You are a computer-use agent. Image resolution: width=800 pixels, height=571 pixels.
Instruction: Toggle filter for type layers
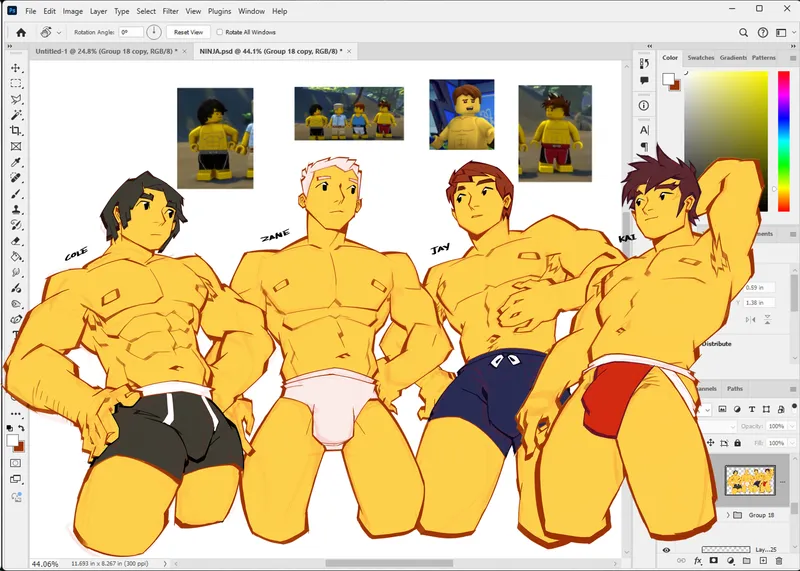click(752, 409)
